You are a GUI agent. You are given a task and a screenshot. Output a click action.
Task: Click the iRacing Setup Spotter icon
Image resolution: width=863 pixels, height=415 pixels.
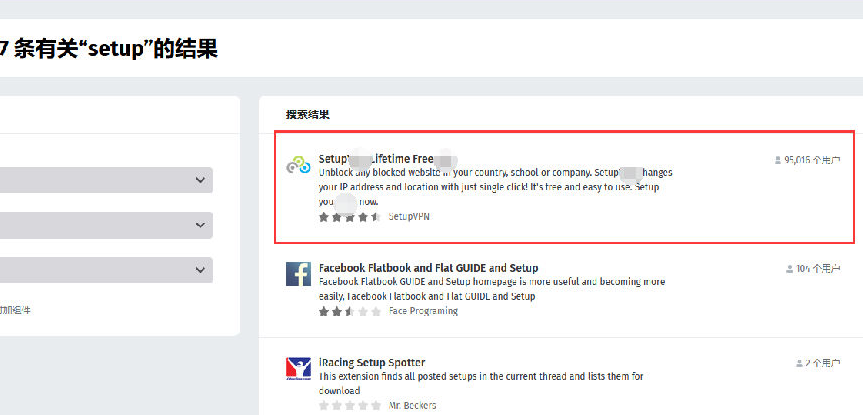click(298, 369)
